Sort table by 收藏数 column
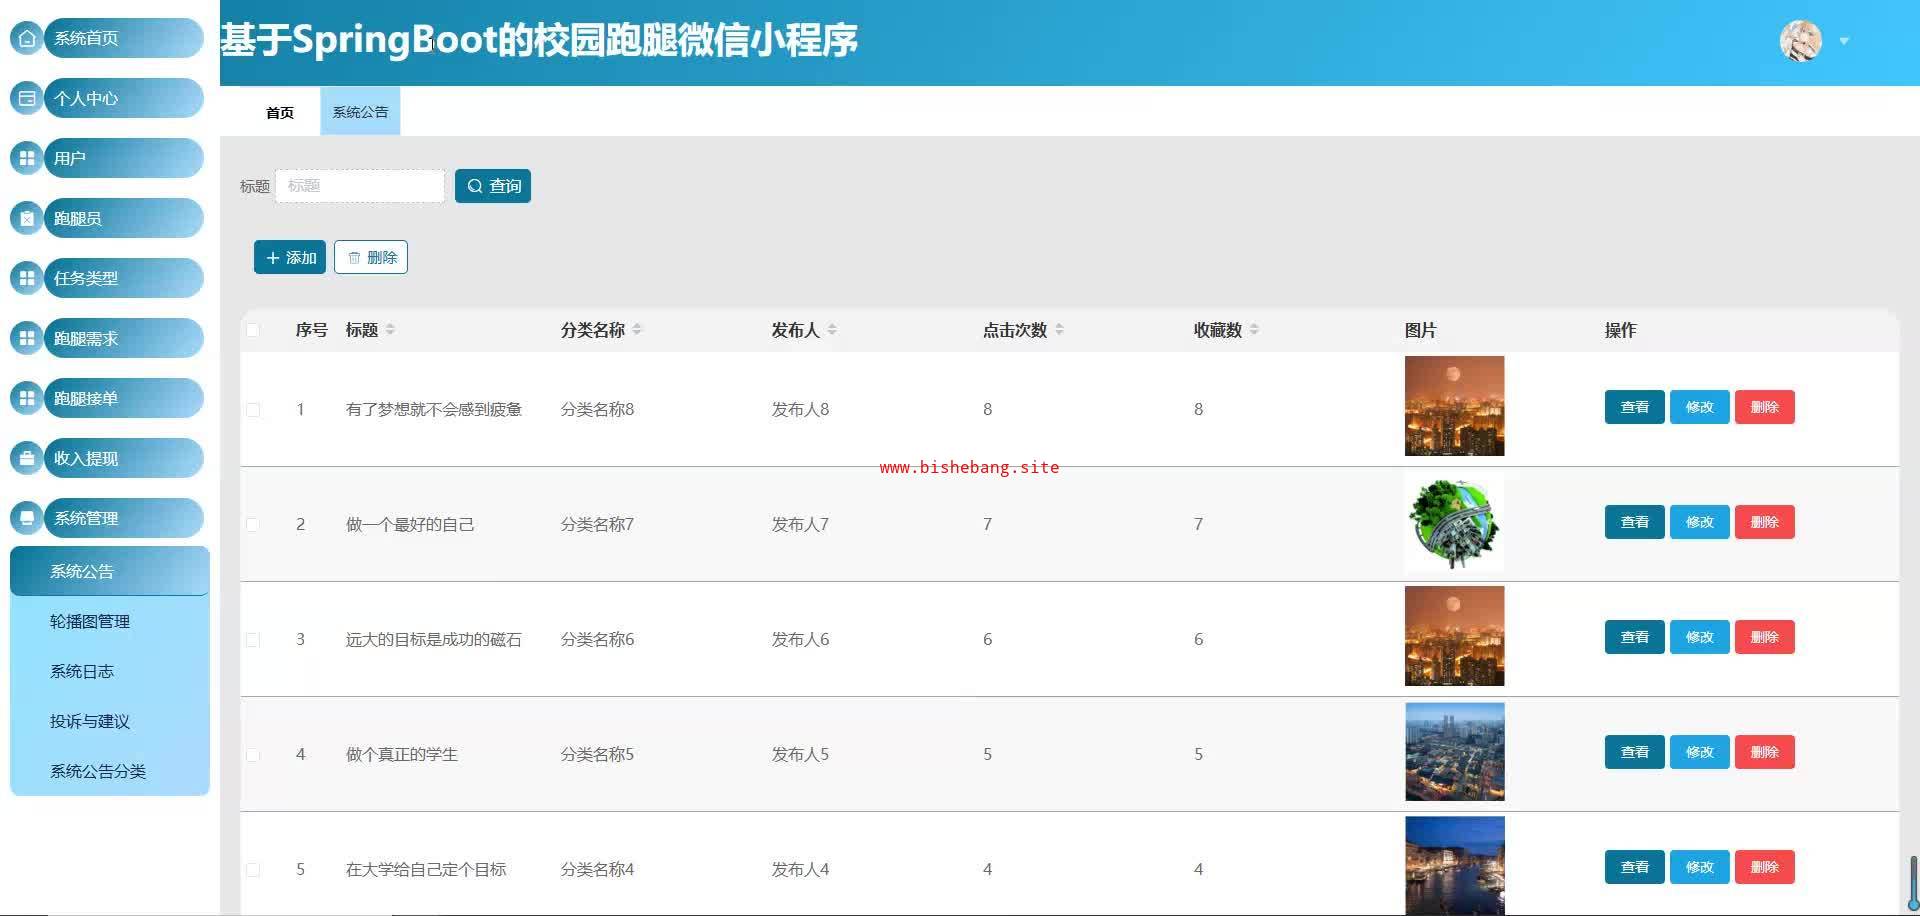The image size is (1920, 916). 1254,330
